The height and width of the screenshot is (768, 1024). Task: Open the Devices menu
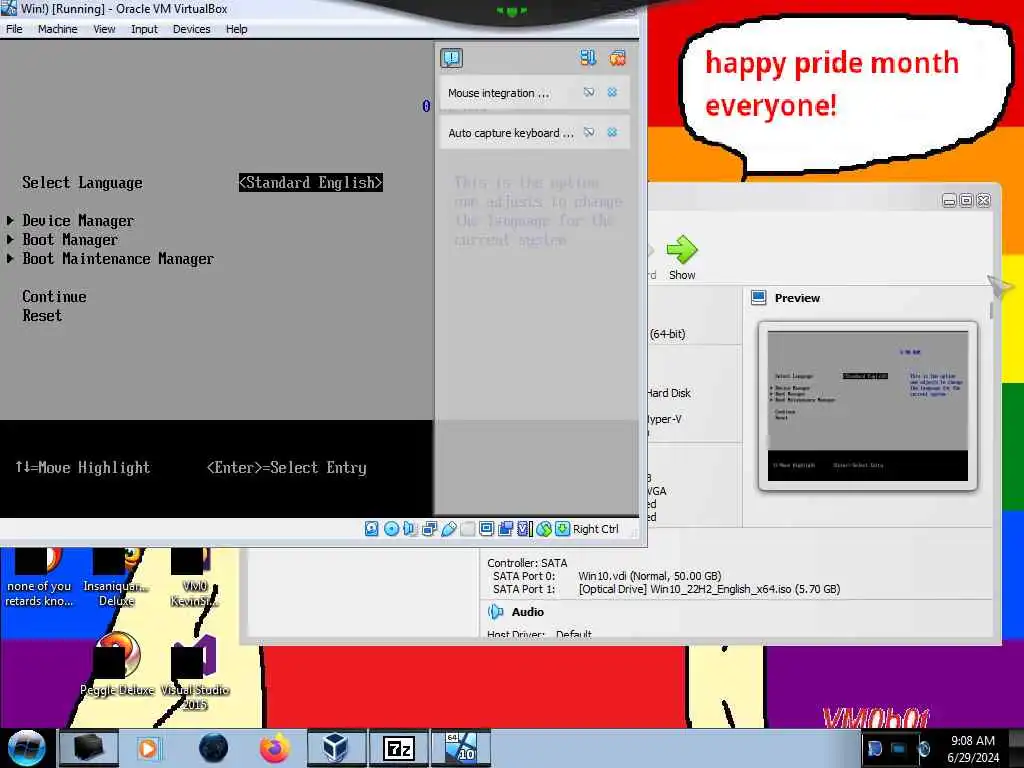tap(191, 29)
